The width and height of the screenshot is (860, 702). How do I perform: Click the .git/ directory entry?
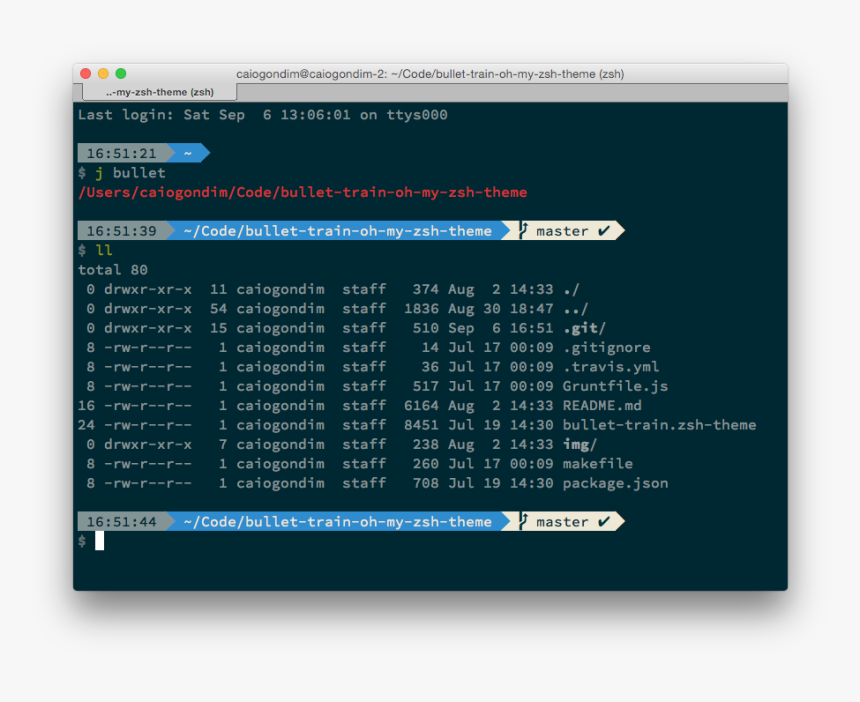[x=584, y=328]
